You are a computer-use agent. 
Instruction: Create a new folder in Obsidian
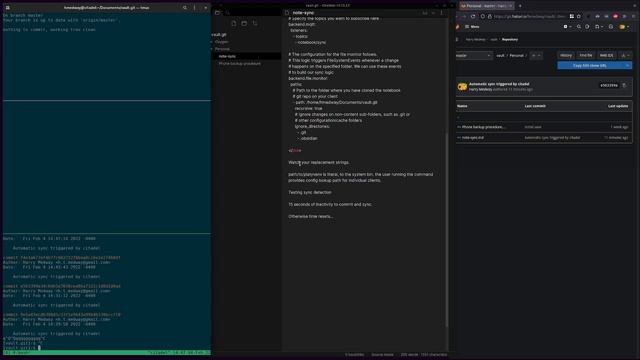click(x=244, y=23)
